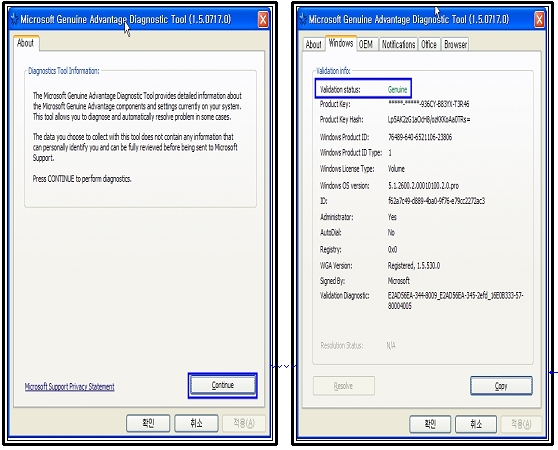558x450 pixels.
Task: Open the OEM tab
Action: click(x=366, y=44)
